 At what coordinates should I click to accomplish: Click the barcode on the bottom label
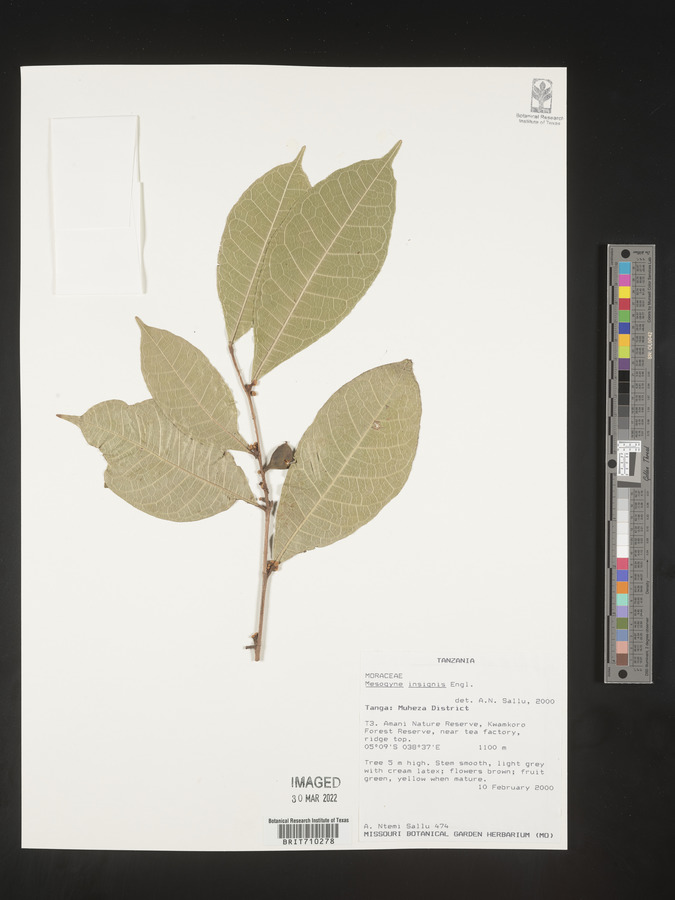pos(308,831)
